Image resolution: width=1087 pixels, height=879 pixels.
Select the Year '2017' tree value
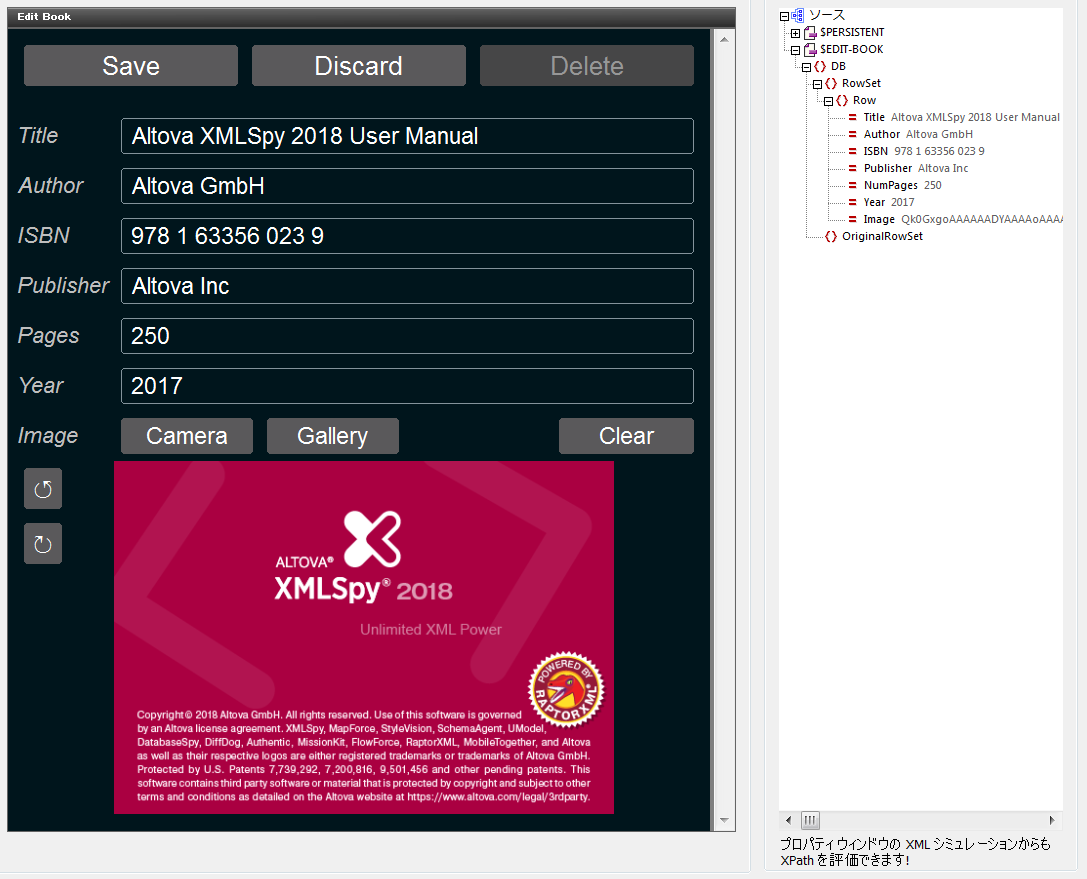point(902,202)
